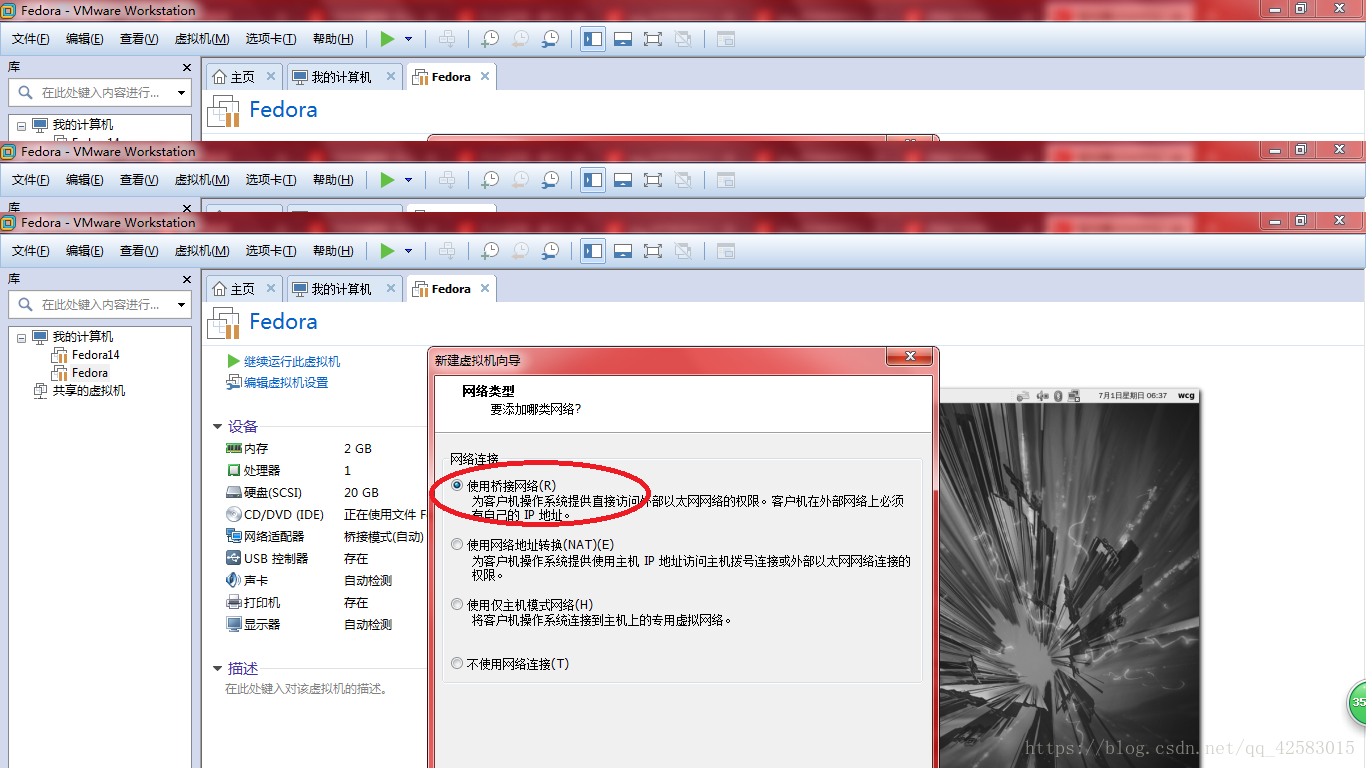The width and height of the screenshot is (1366, 768).
Task: Collapse the 描述 section triangle
Action: coord(217,669)
